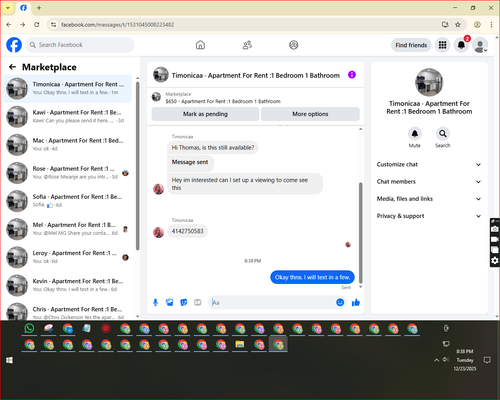500x400 pixels.
Task: Open the emoji picker in message box
Action: 340,302
